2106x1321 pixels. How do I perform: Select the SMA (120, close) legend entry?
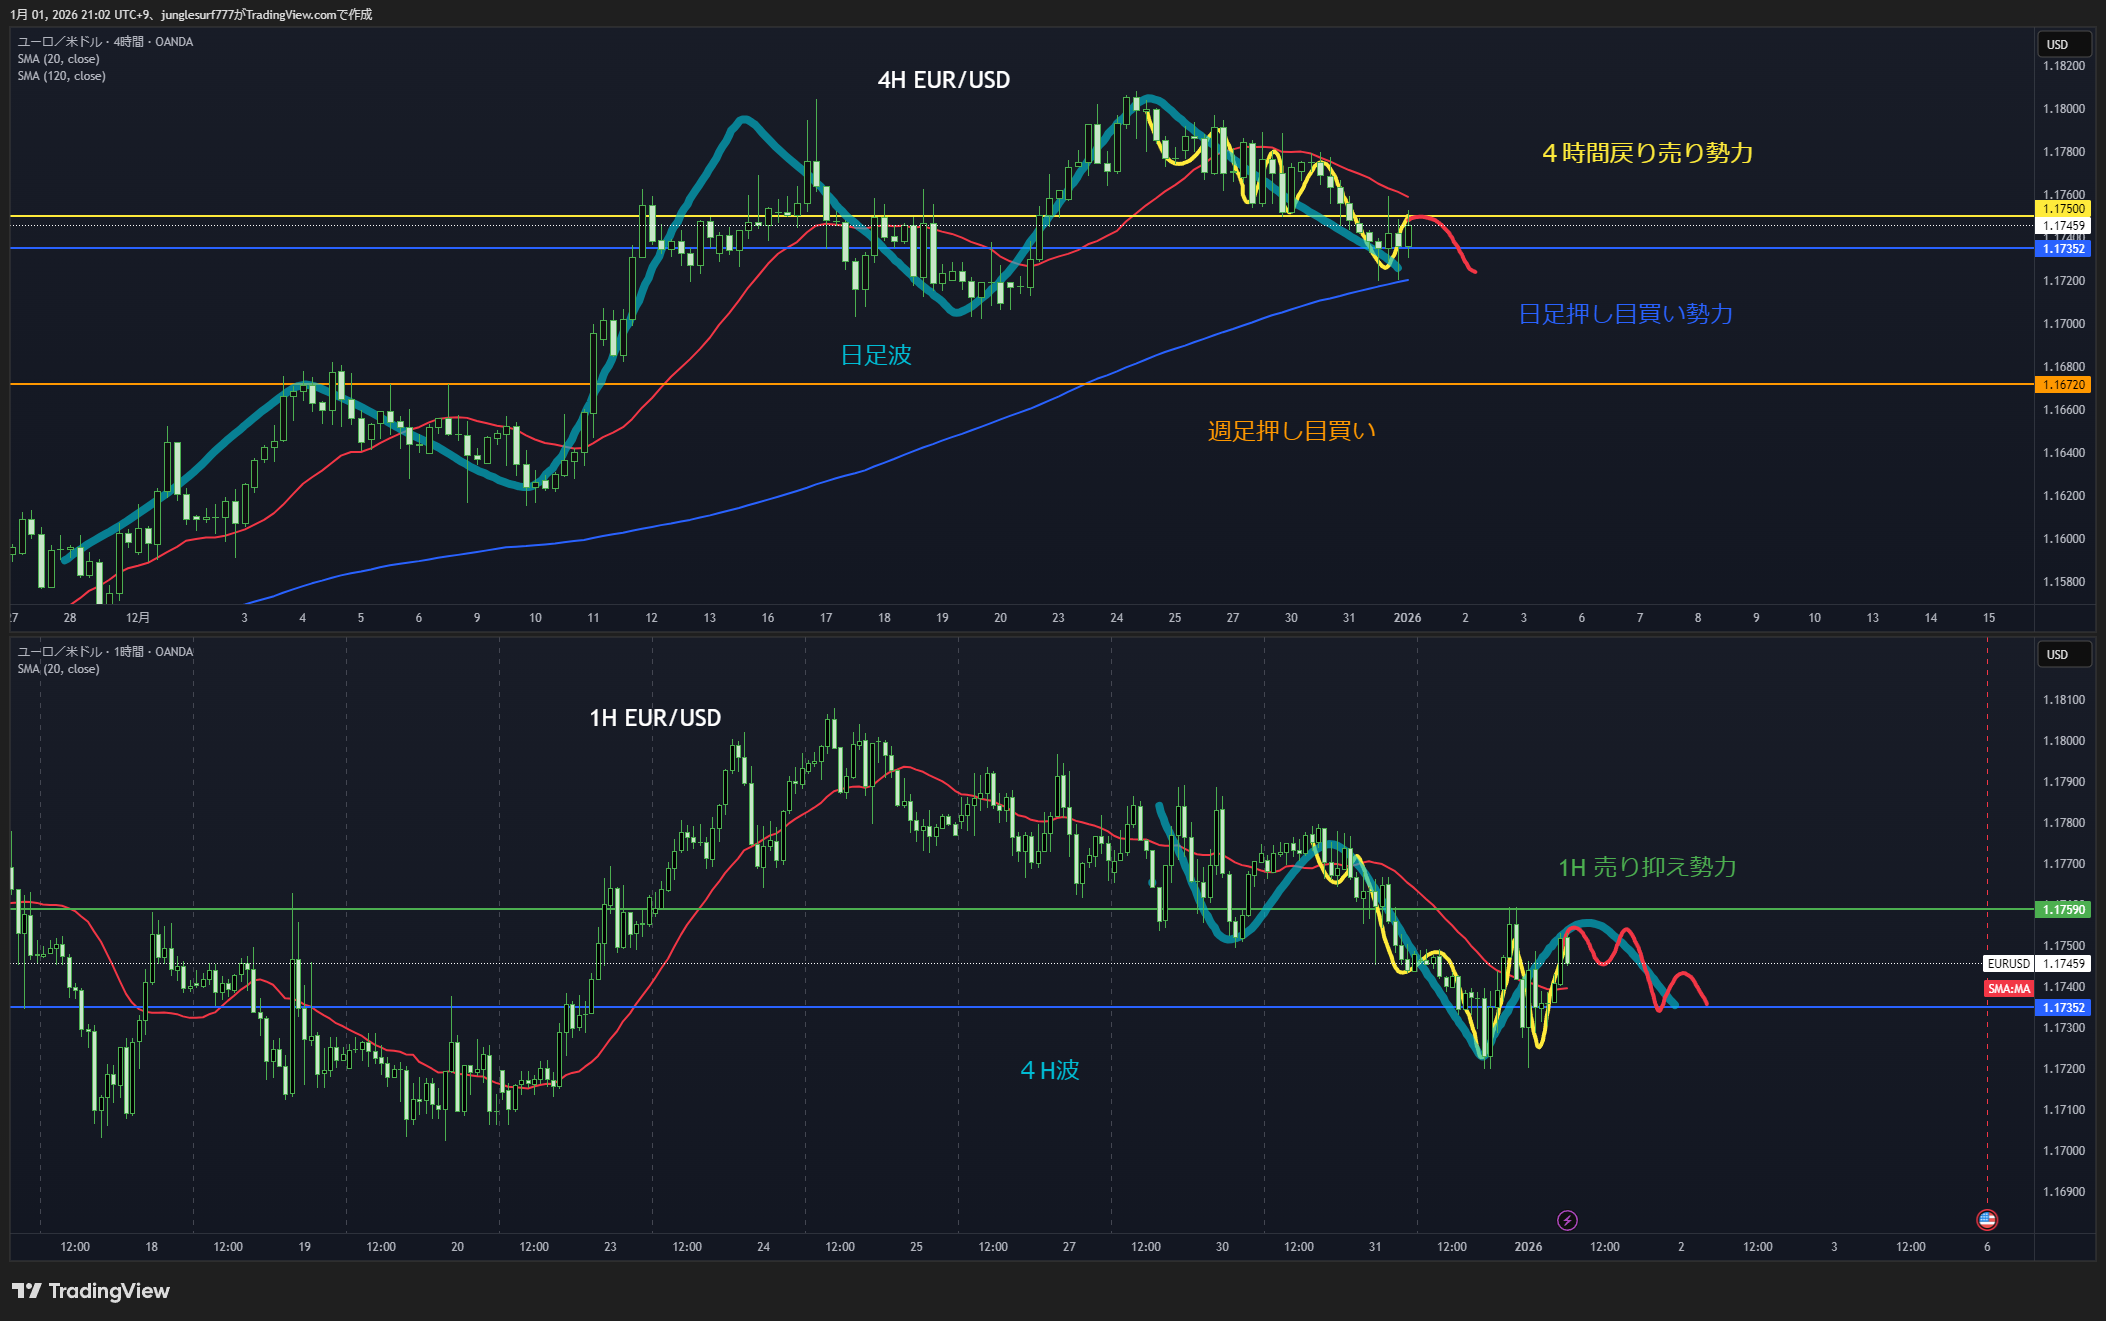coord(61,76)
